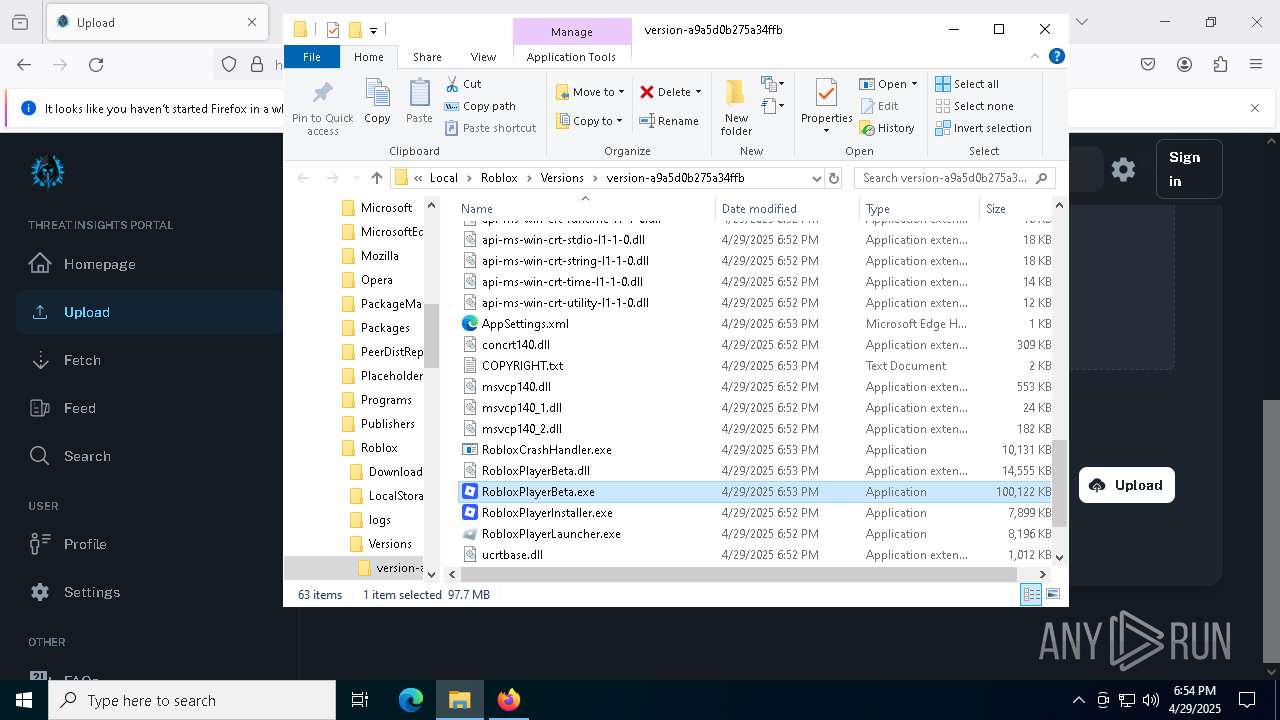Click the file list horizontal scrollbar
1280x720 pixels.
click(739, 574)
